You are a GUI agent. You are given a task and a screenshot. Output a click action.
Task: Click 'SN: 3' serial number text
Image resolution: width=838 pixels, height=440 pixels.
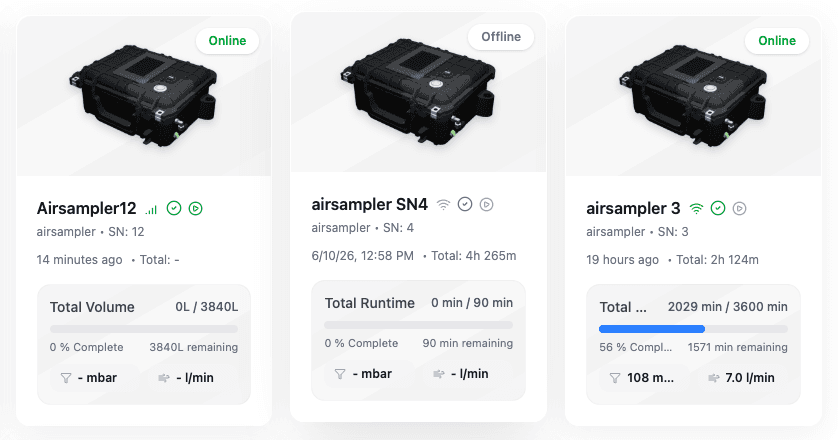click(x=673, y=232)
